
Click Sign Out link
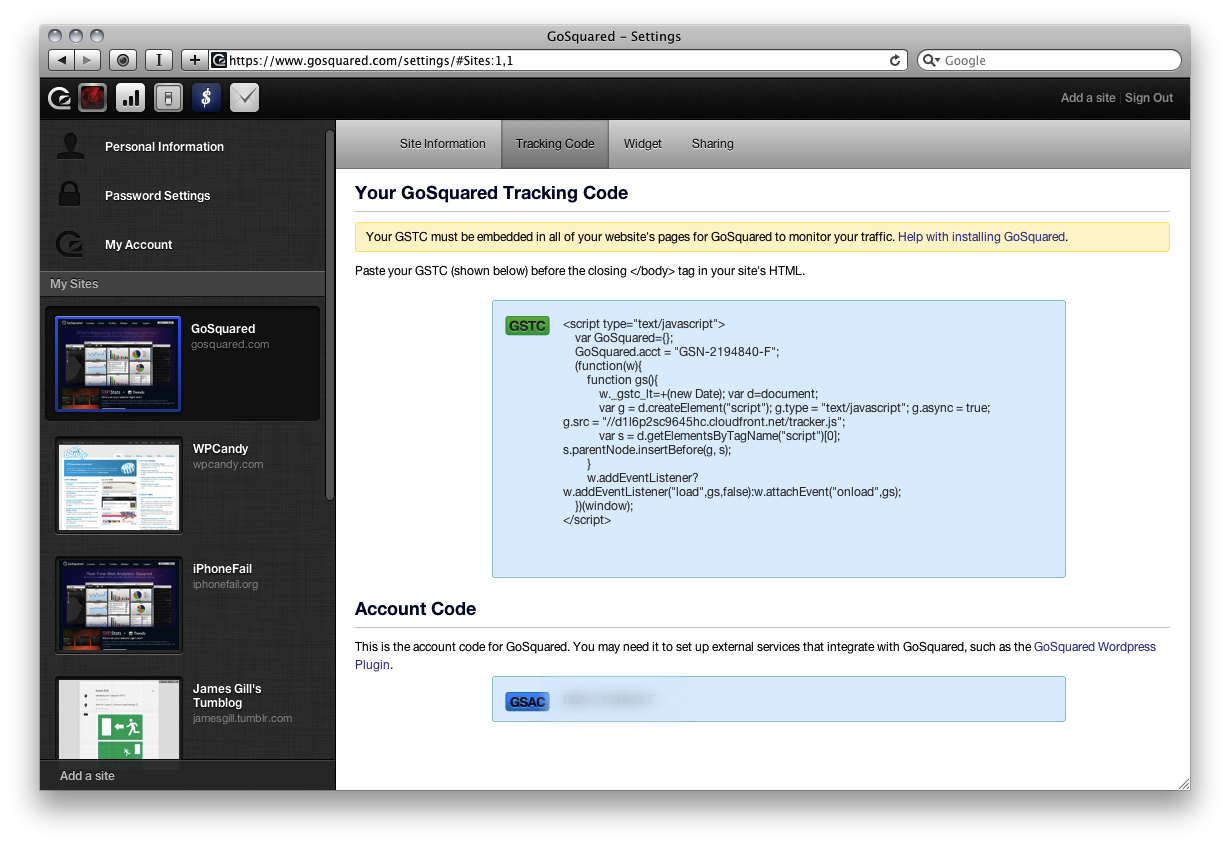click(1149, 98)
